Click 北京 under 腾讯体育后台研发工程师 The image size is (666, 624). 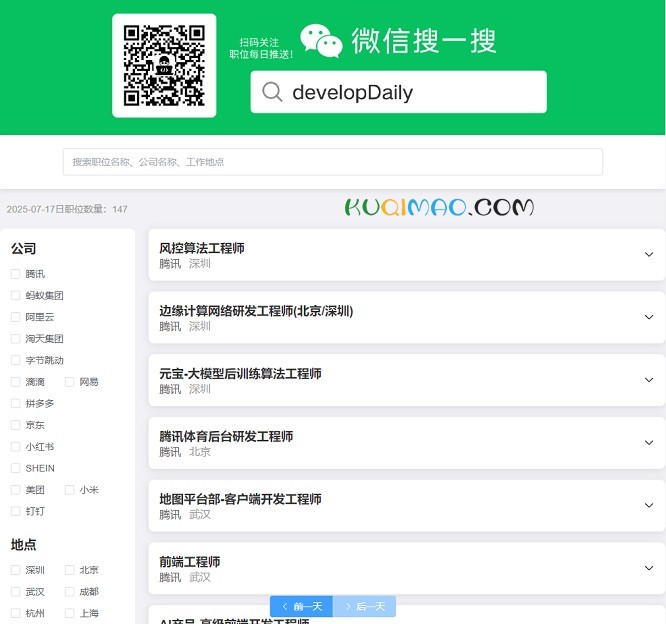click(200, 452)
